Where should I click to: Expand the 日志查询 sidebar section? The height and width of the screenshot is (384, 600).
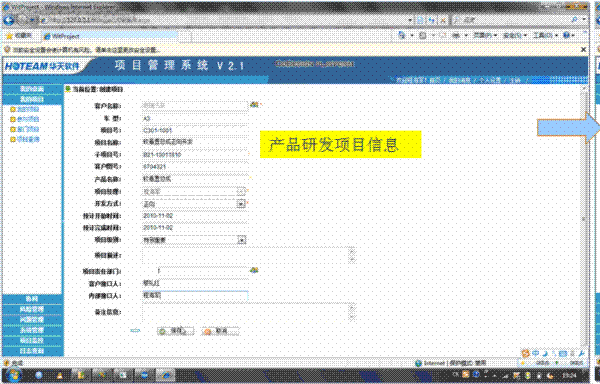[32, 350]
